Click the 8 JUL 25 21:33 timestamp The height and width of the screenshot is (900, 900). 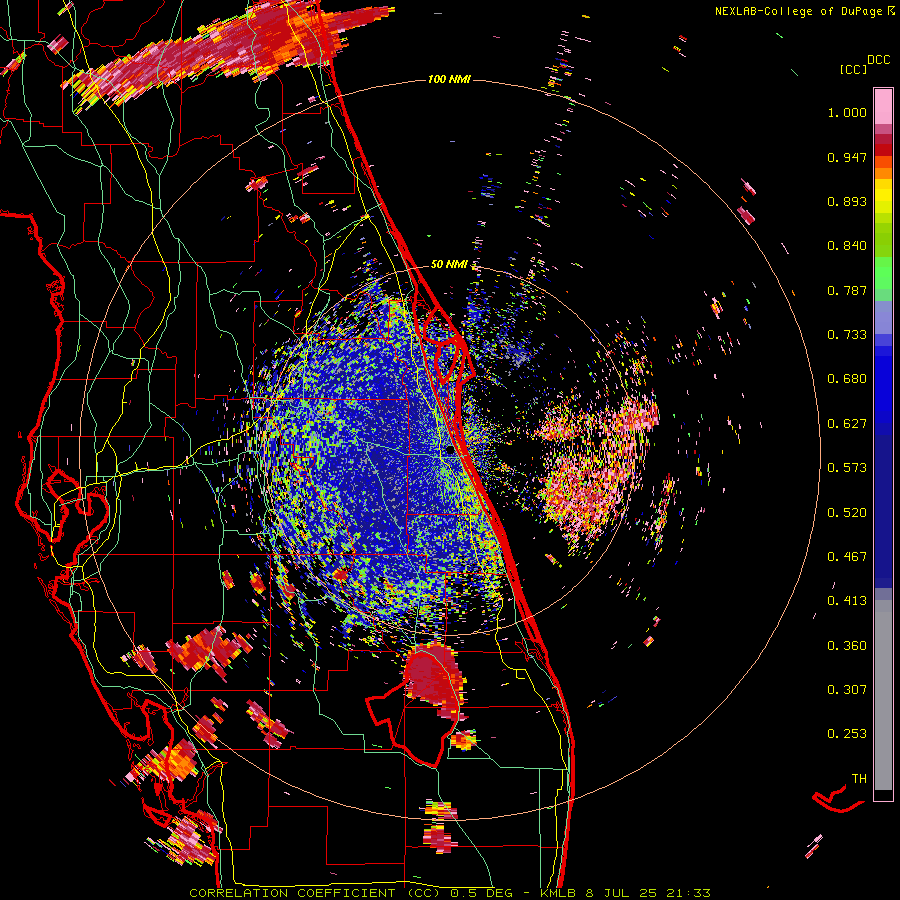tap(648, 893)
